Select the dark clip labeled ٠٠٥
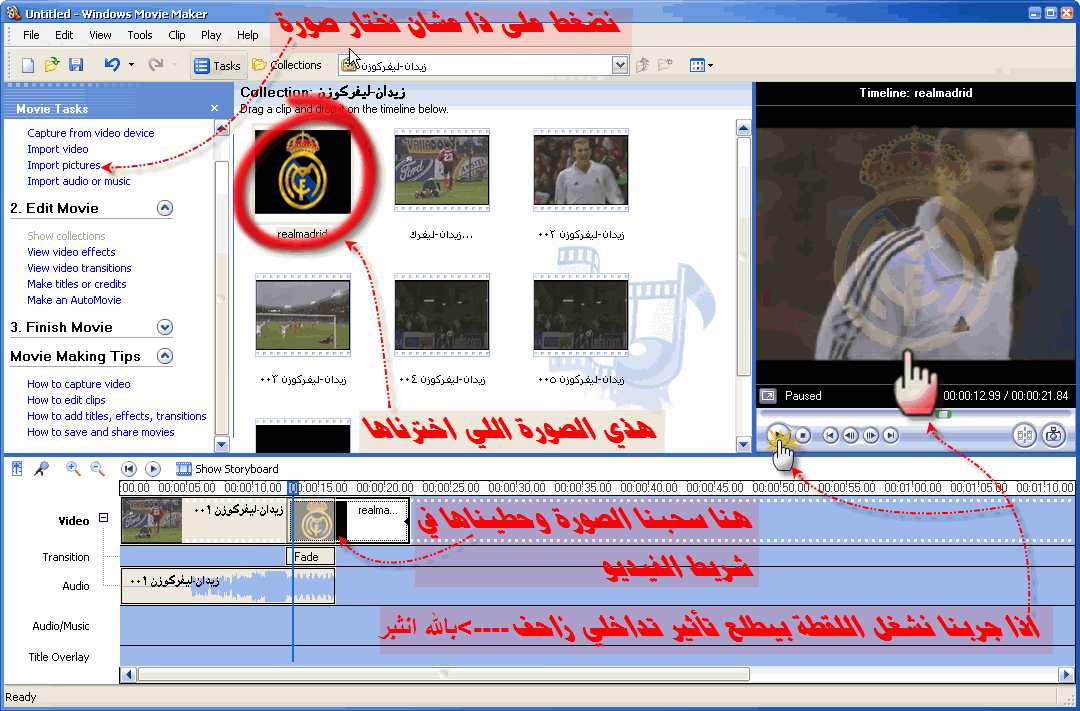The image size is (1080, 711). (581, 316)
